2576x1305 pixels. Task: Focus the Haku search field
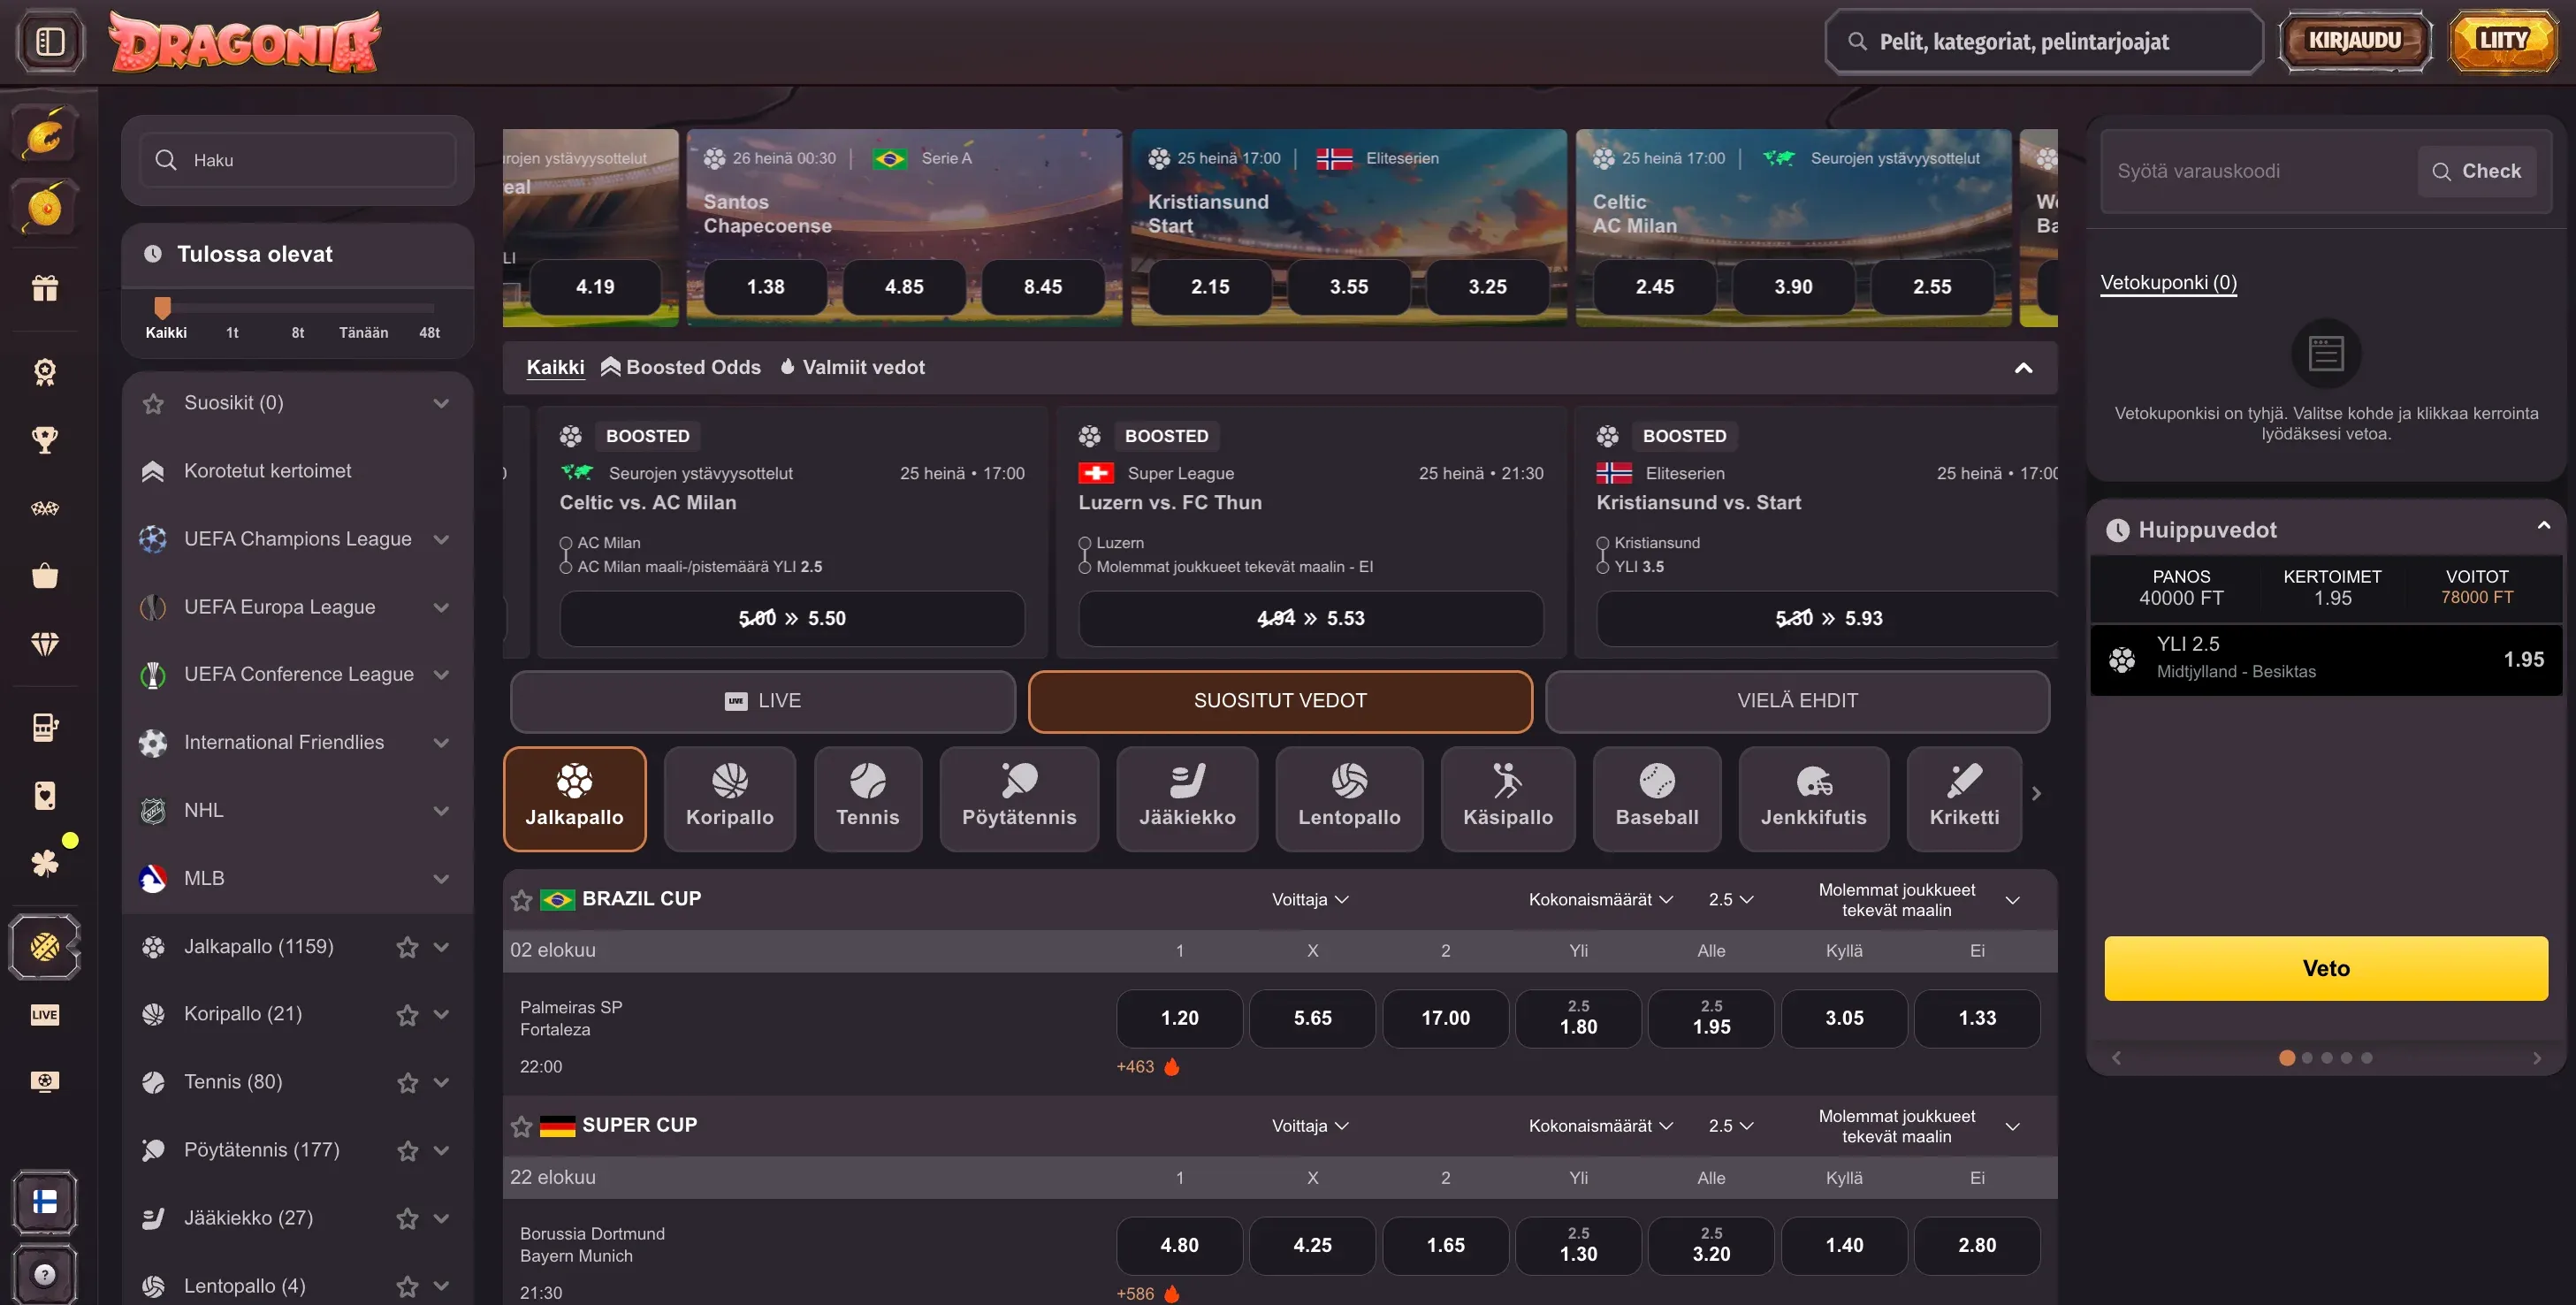[x=297, y=160]
